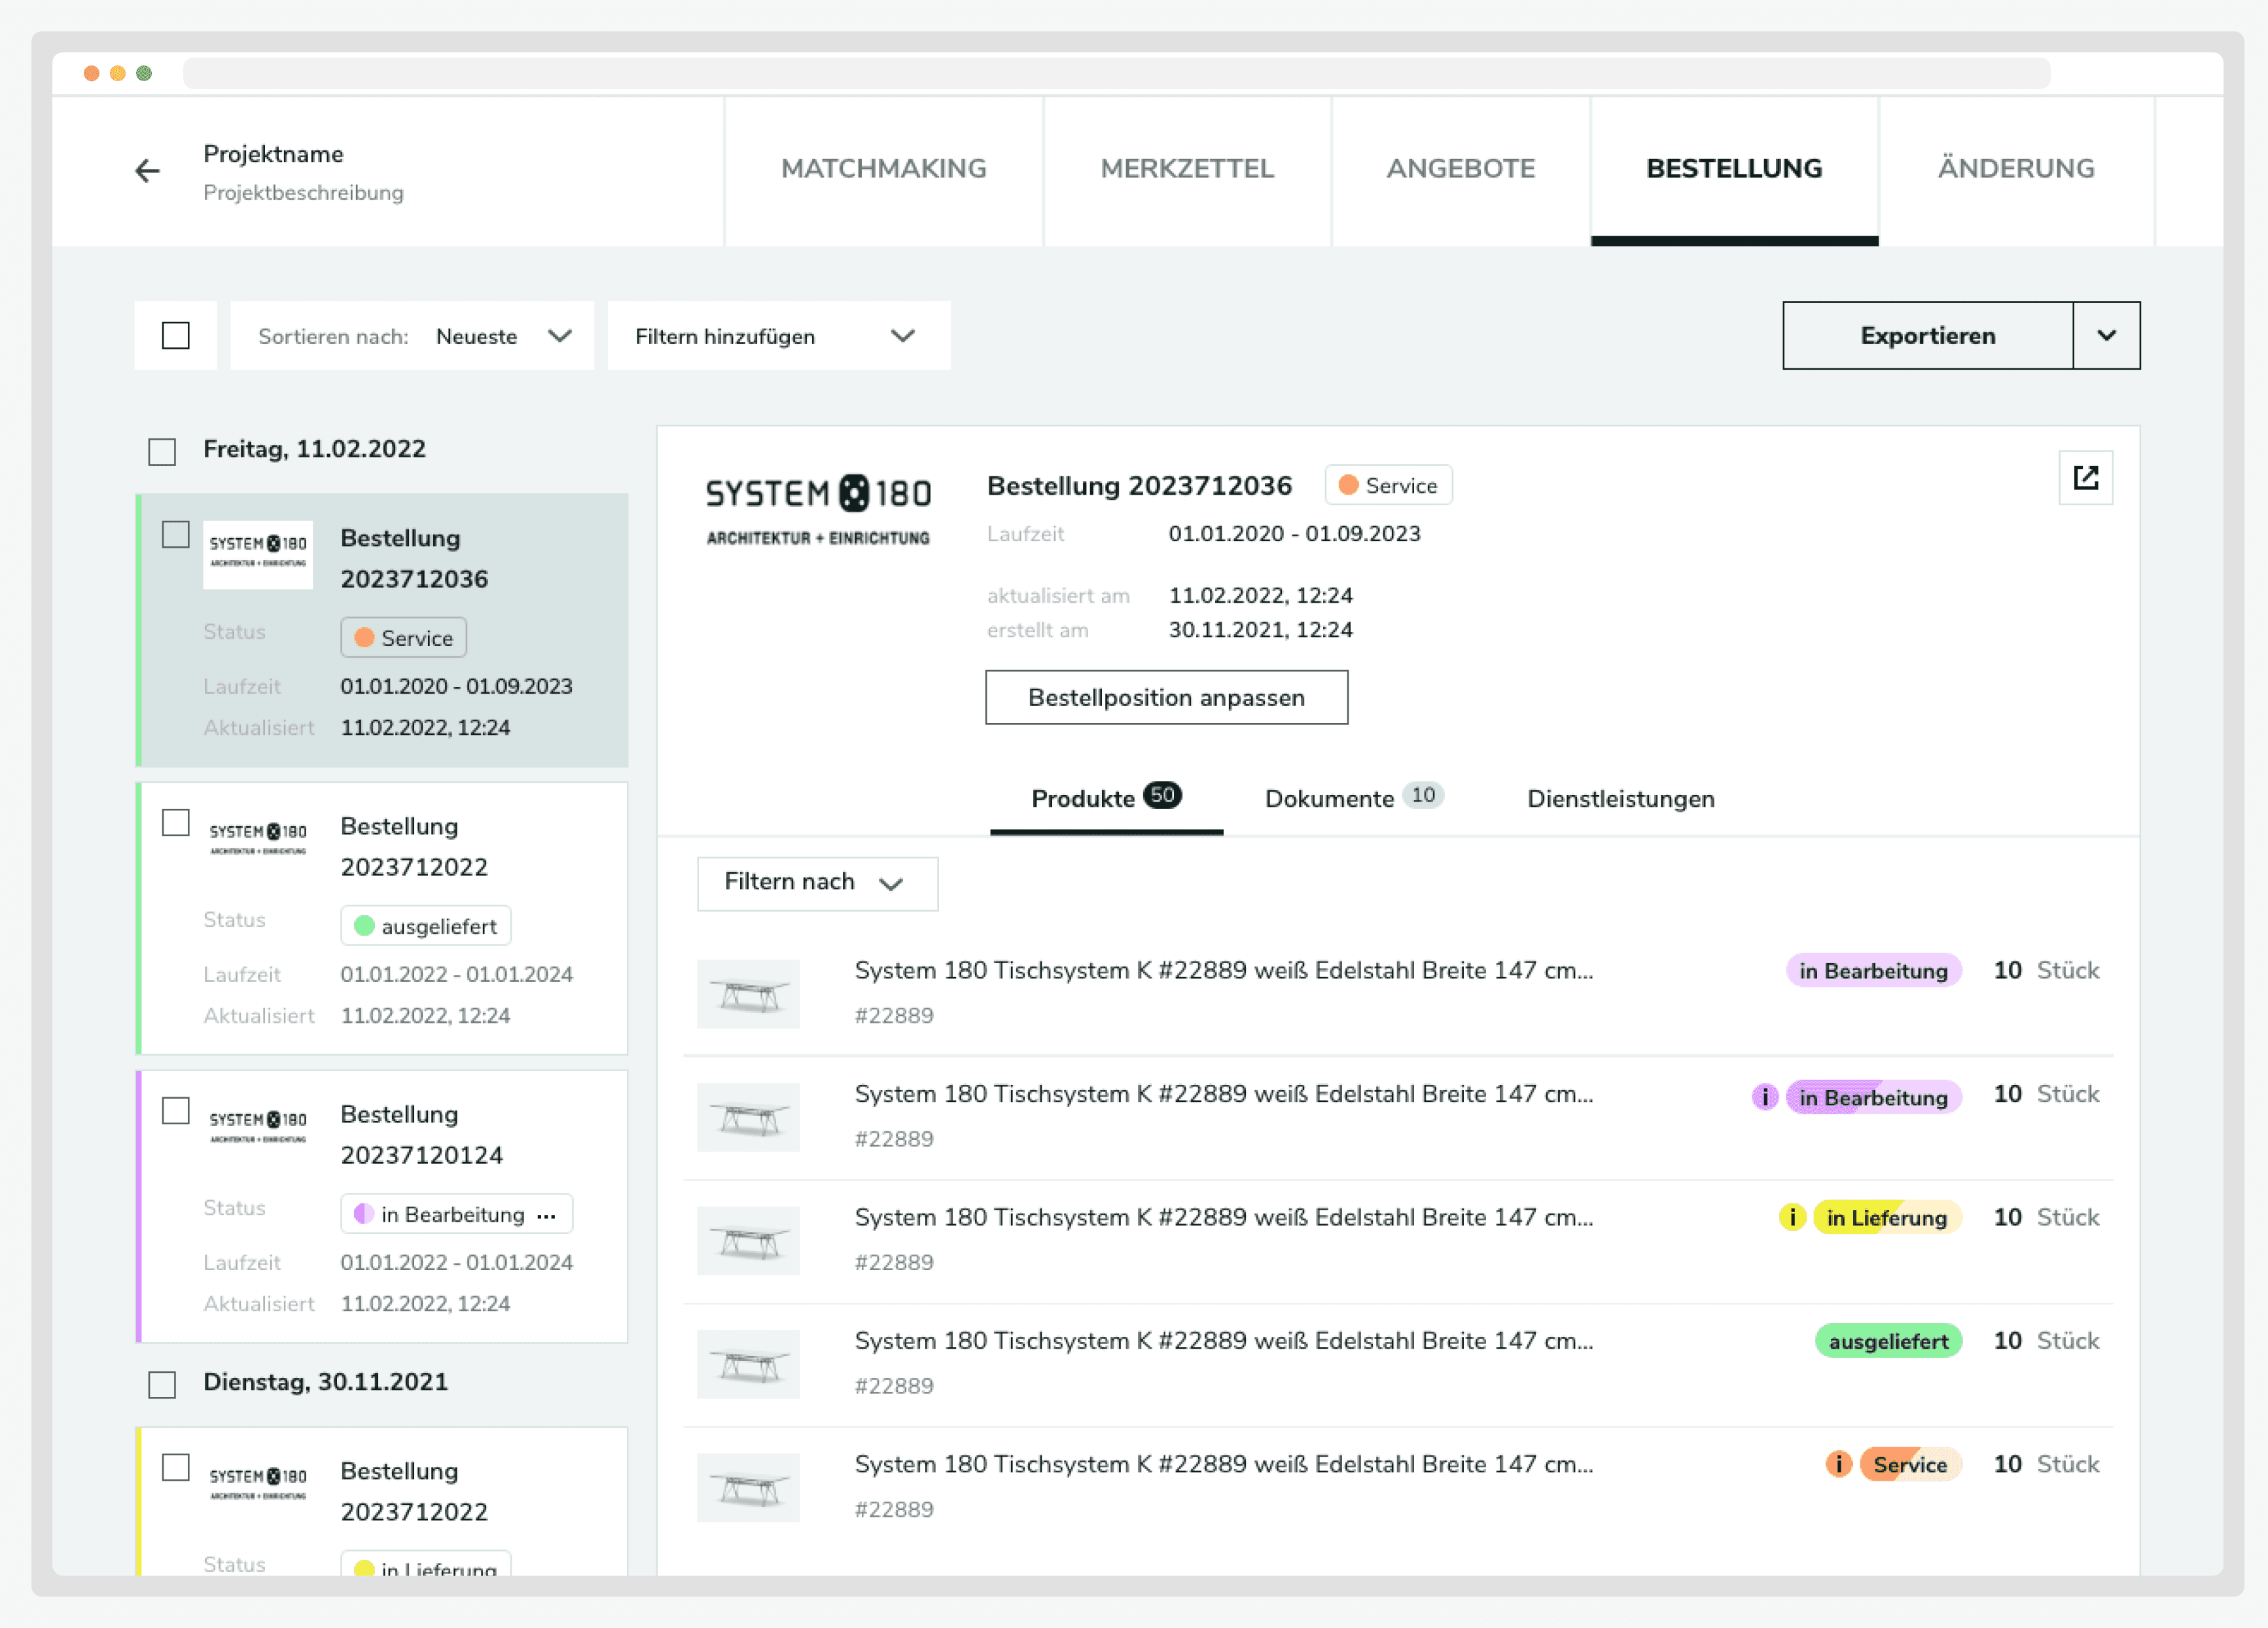Screen dimensions: 2268x1628
Task: Click Bestellposition anpassen button
Action: pos(1166,697)
